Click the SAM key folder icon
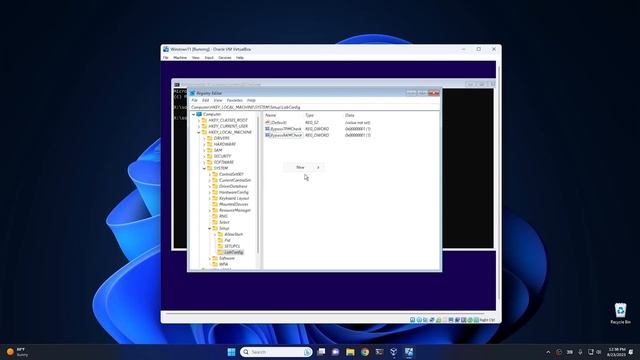 click(210, 150)
